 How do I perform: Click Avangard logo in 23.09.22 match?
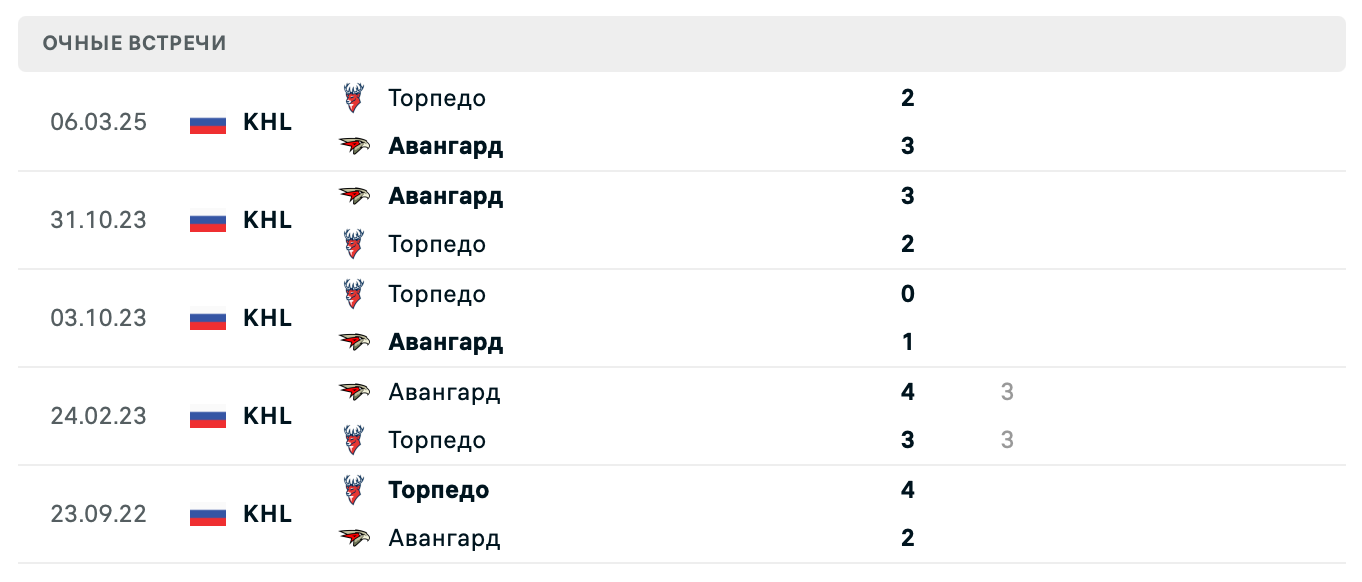[353, 538]
